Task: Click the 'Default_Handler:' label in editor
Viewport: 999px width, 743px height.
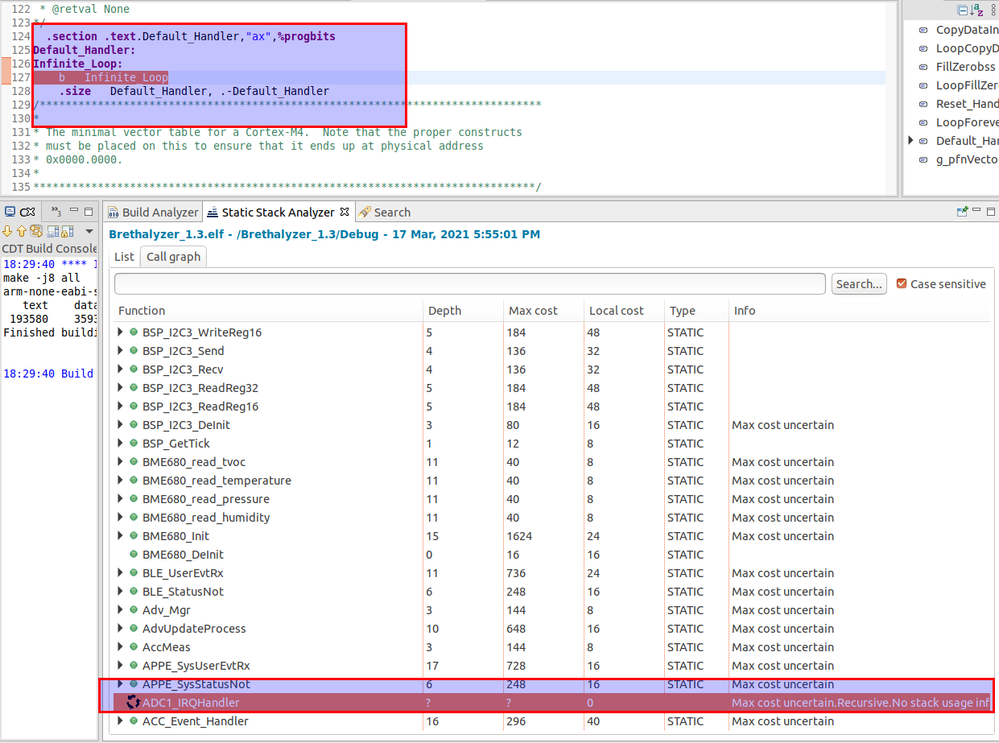Action: click(x=84, y=50)
